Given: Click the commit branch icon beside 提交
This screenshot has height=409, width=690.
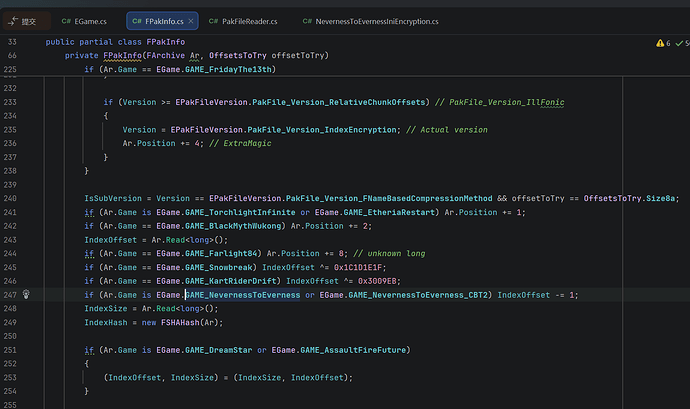Looking at the screenshot, I should coord(13,21).
